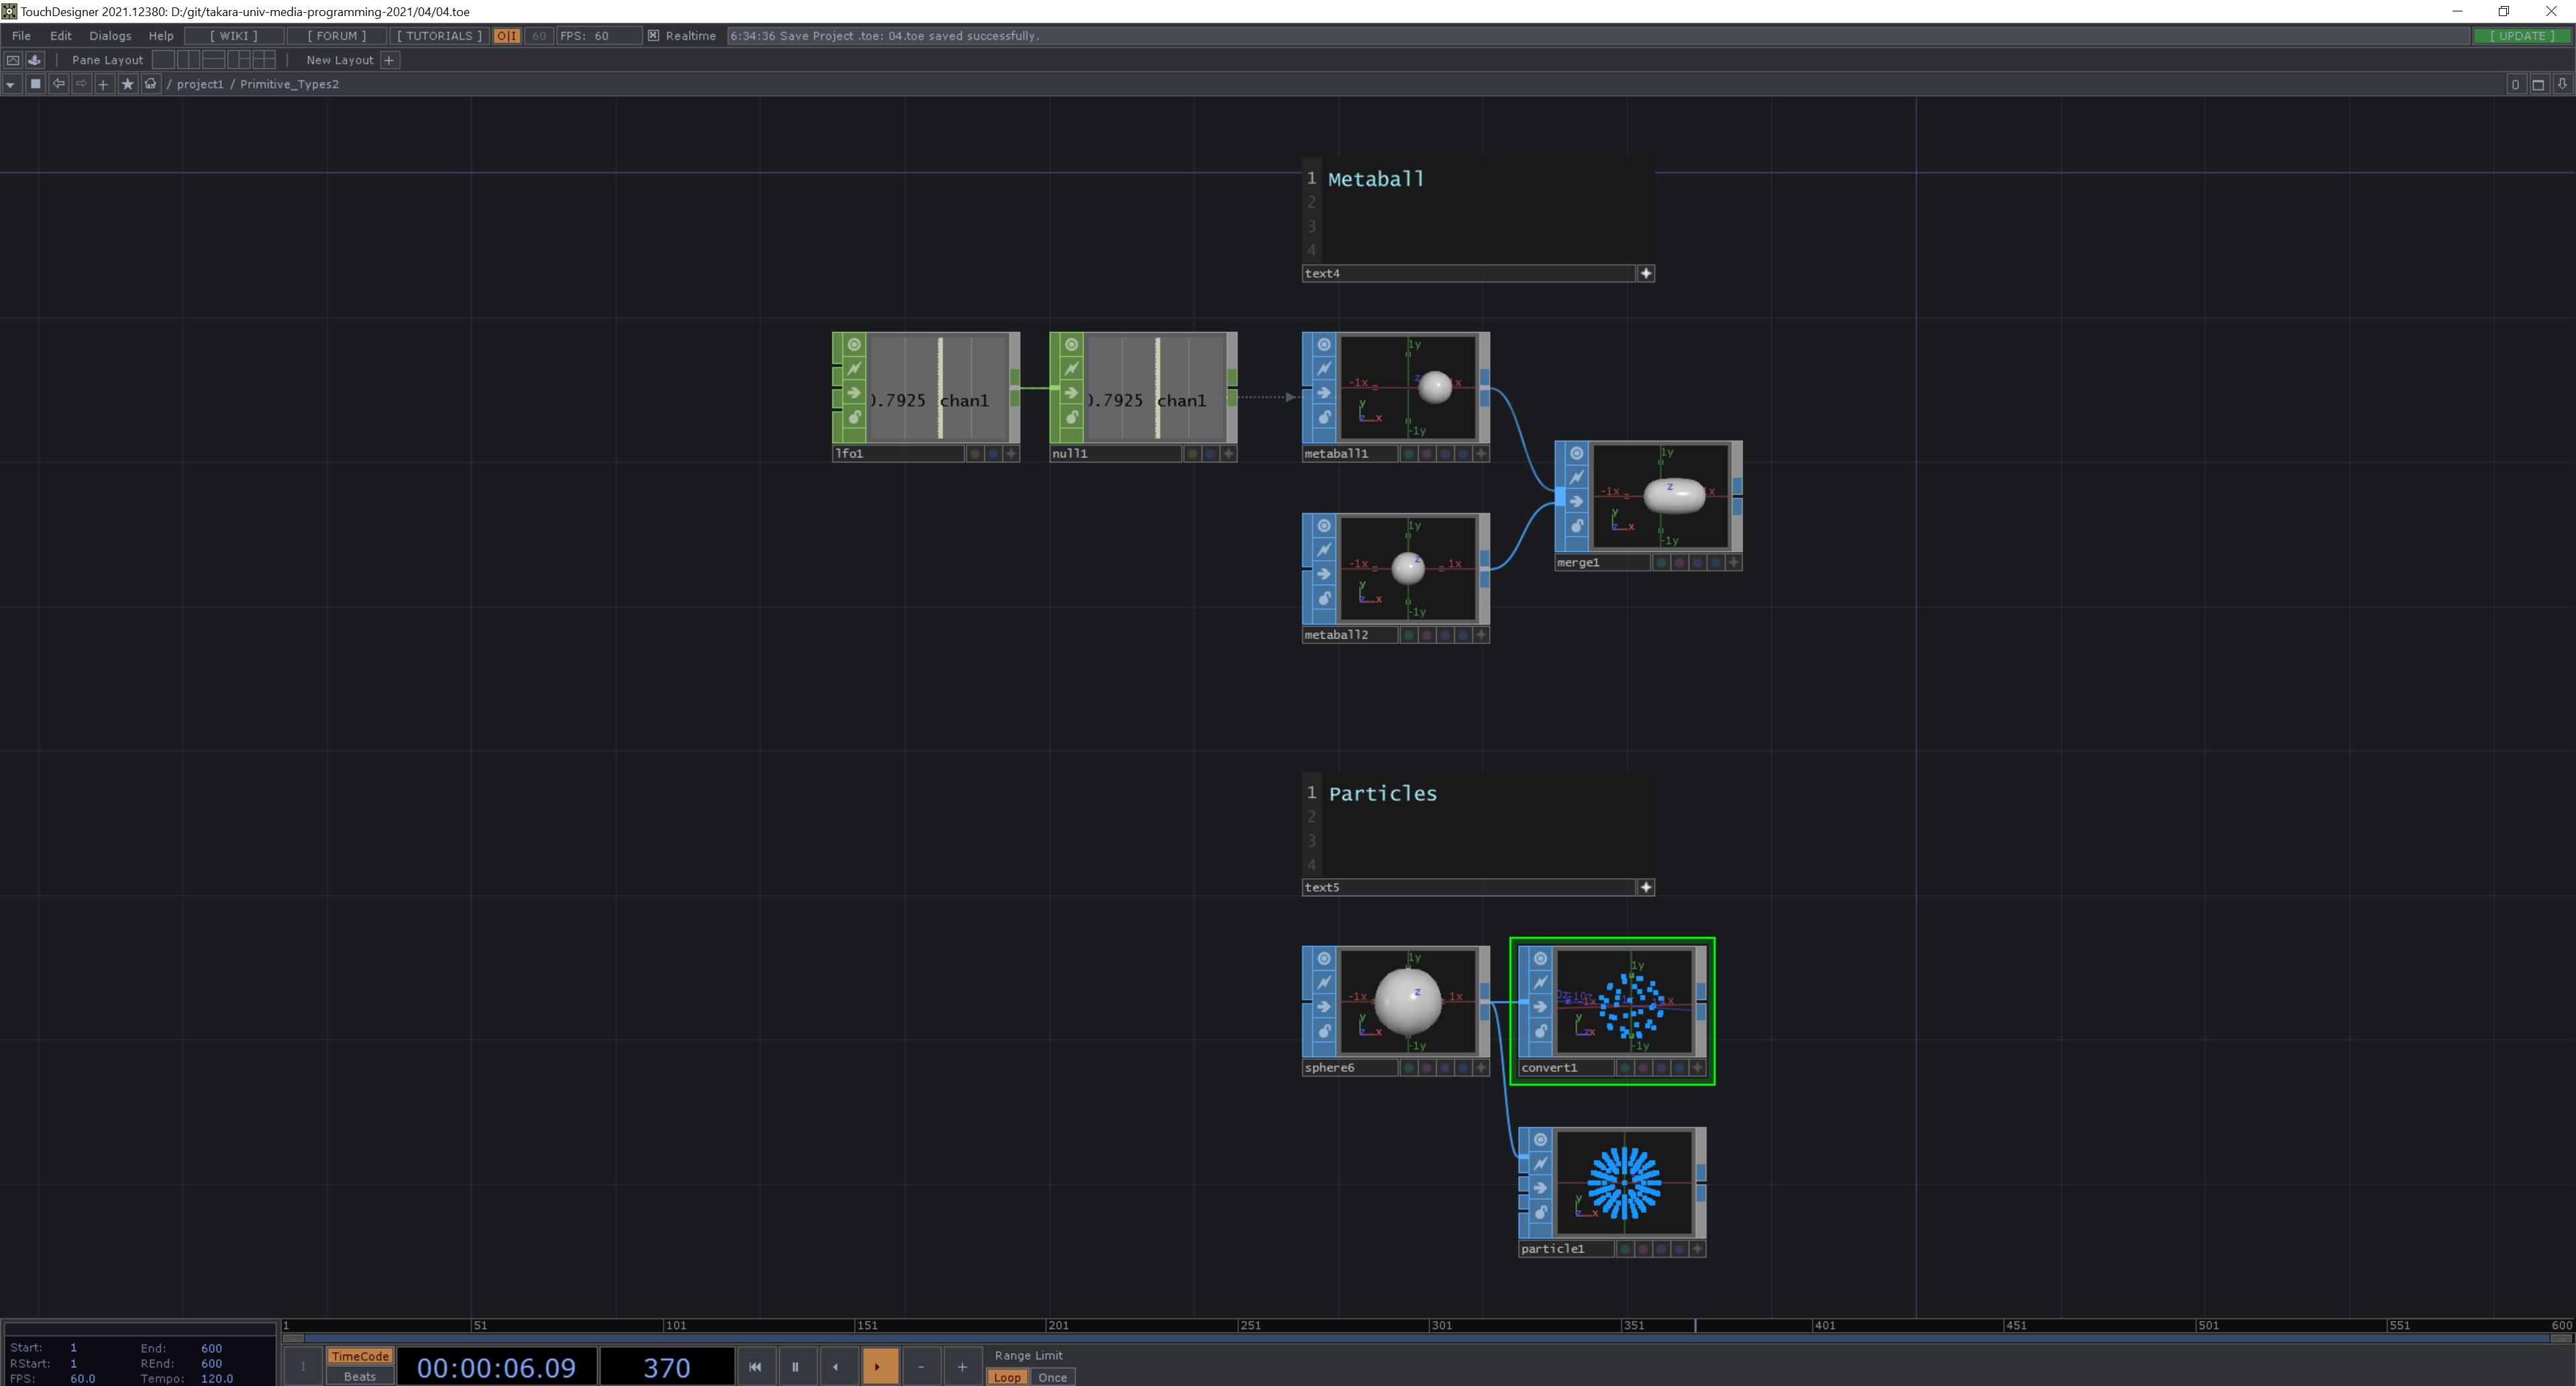Pause the timeline playback

pos(795,1366)
